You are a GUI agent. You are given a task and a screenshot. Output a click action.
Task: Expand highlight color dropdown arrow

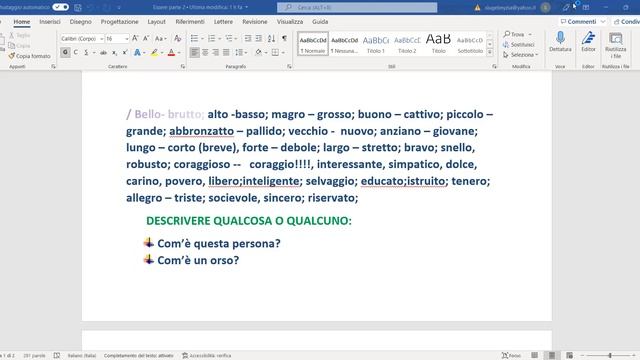[x=162, y=53]
